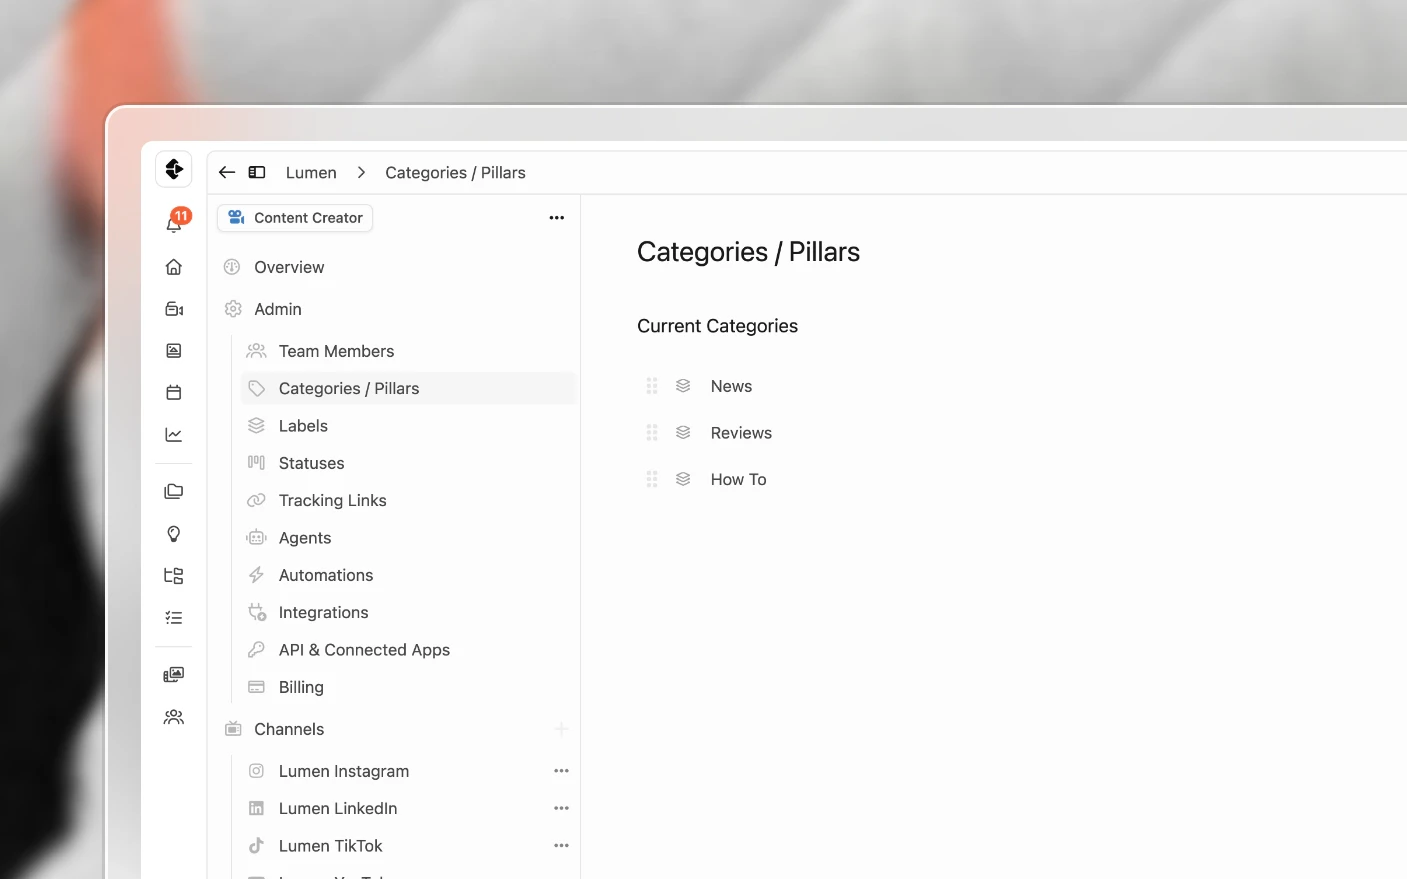Open analytics line chart icon
The width and height of the screenshot is (1407, 879).
click(x=174, y=435)
